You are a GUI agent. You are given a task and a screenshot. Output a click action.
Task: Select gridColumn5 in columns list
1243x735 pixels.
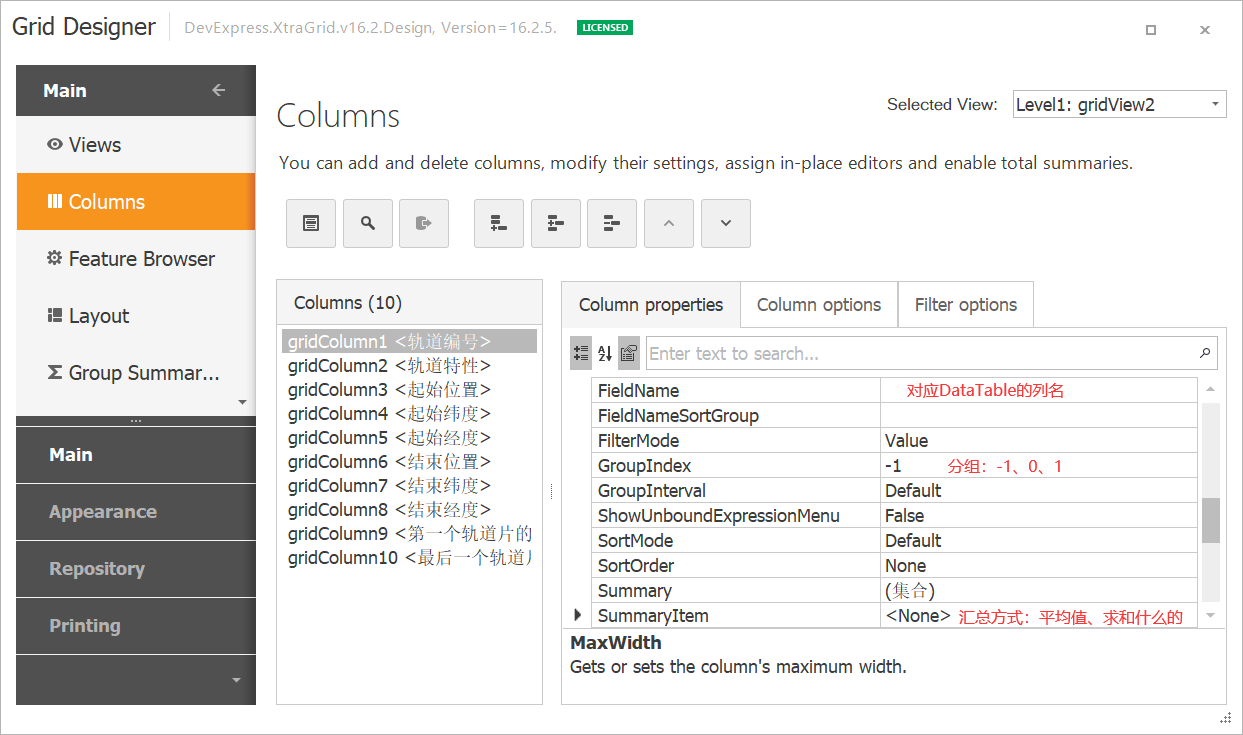pos(409,437)
